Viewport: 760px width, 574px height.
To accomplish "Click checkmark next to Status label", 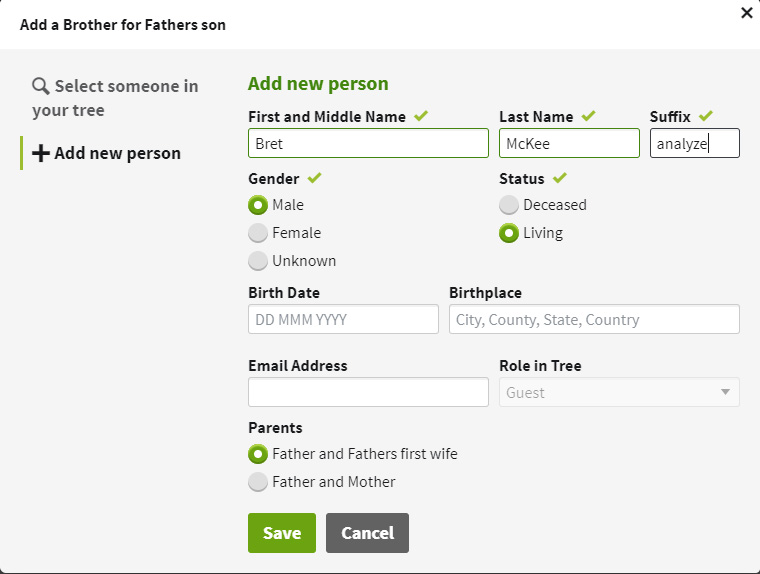I will tap(559, 177).
